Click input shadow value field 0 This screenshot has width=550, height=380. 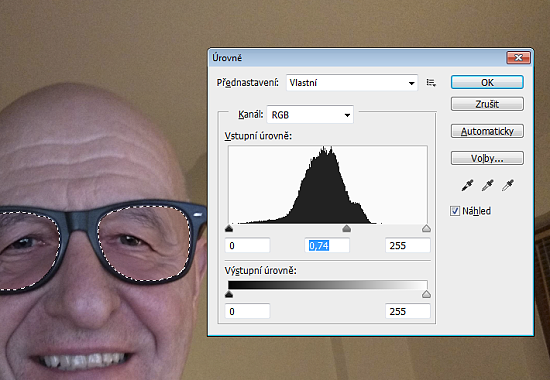click(x=248, y=246)
